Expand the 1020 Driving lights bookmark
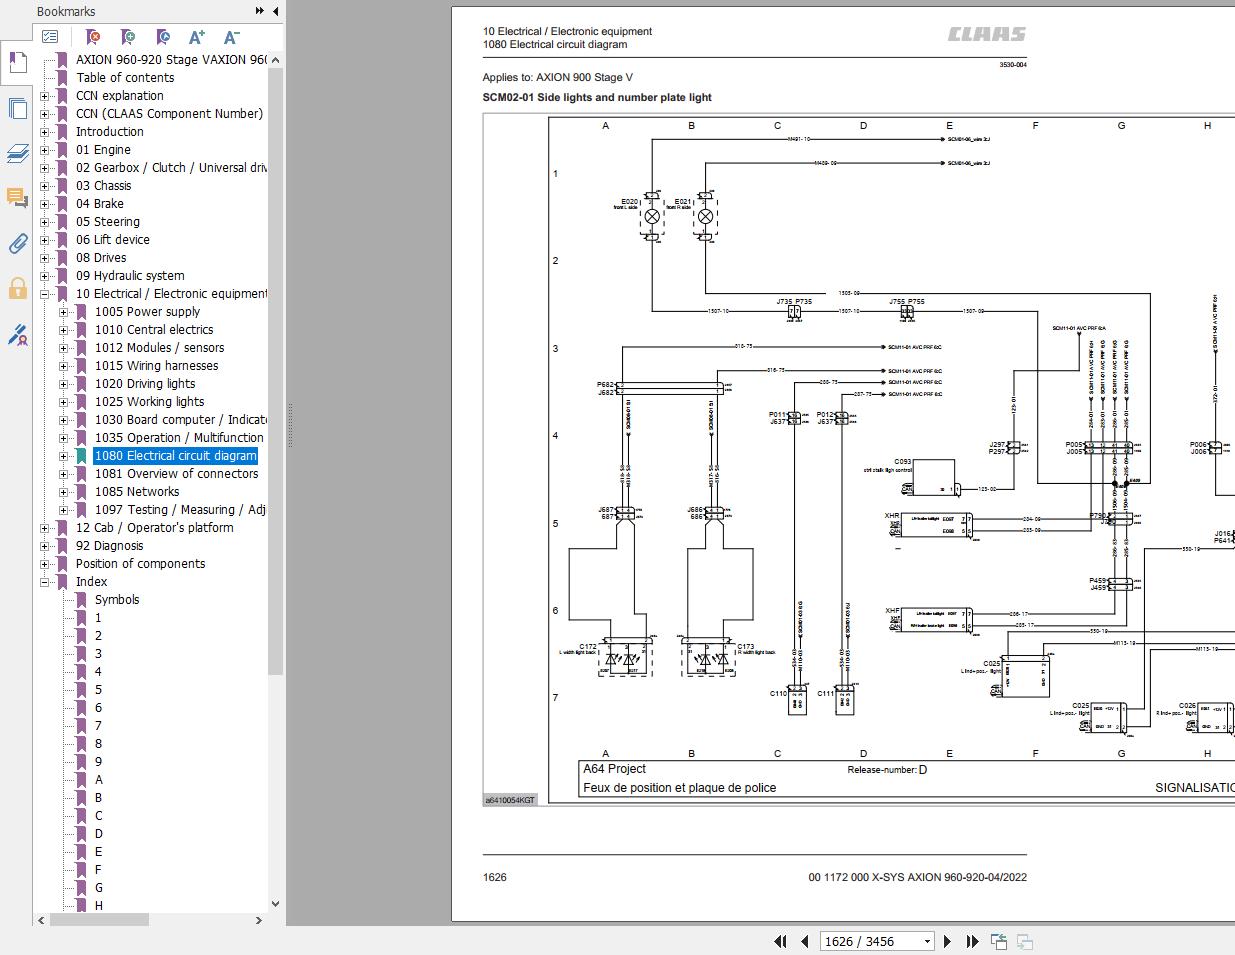Image resolution: width=1235 pixels, height=955 pixels. 63,384
